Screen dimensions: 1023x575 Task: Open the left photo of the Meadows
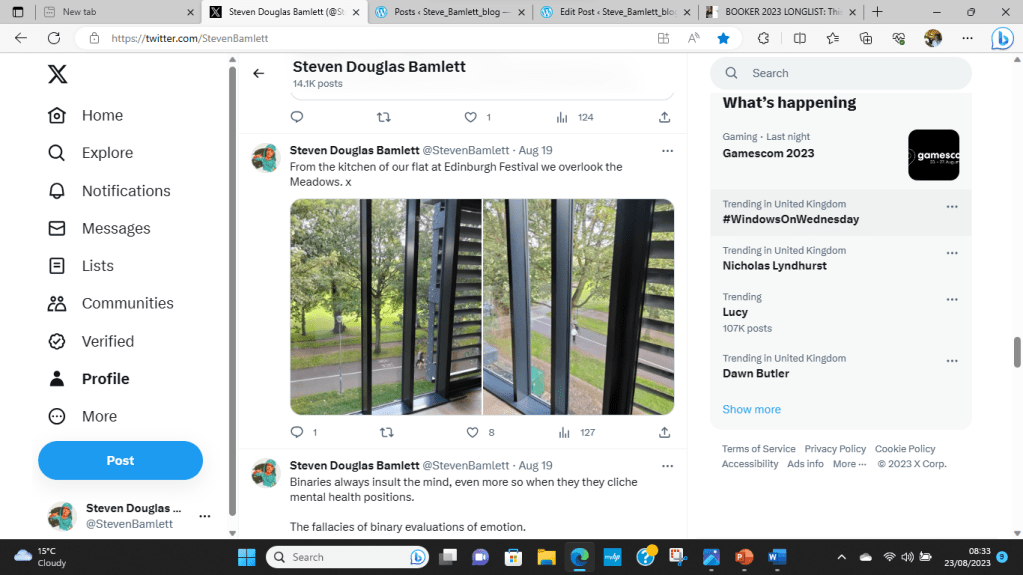coord(386,307)
